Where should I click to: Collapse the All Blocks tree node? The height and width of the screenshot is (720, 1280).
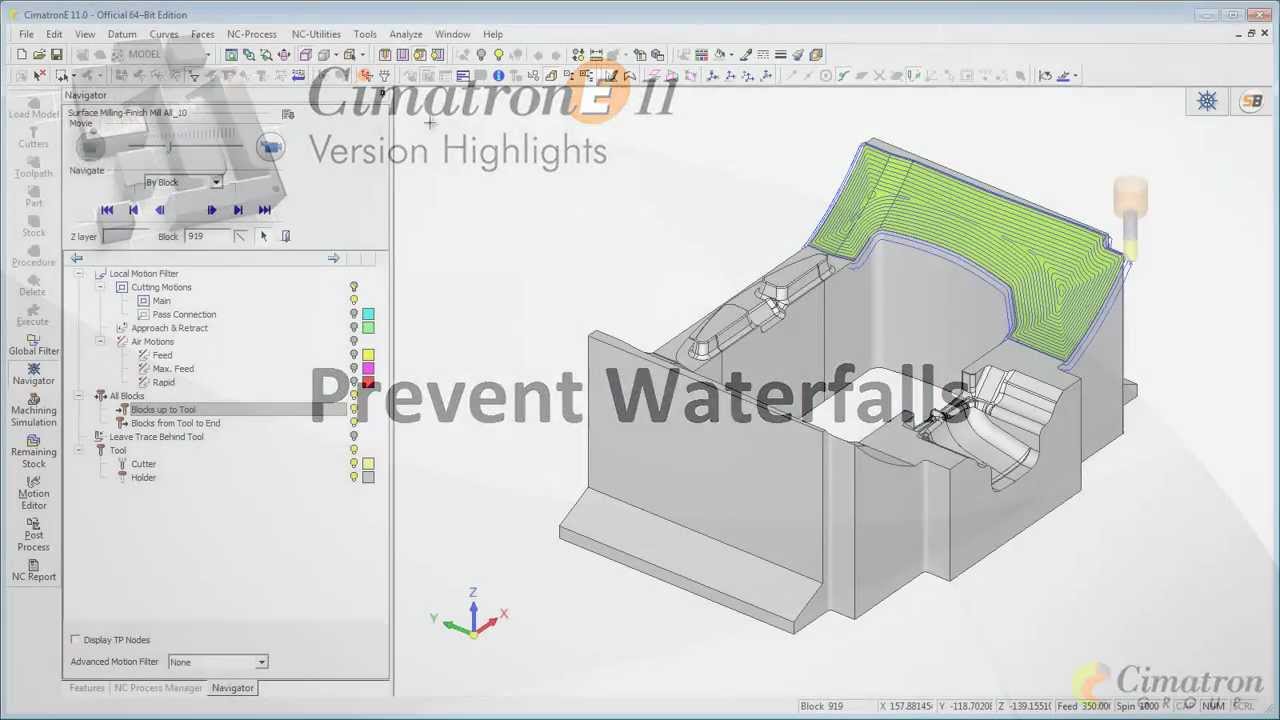[x=79, y=396]
